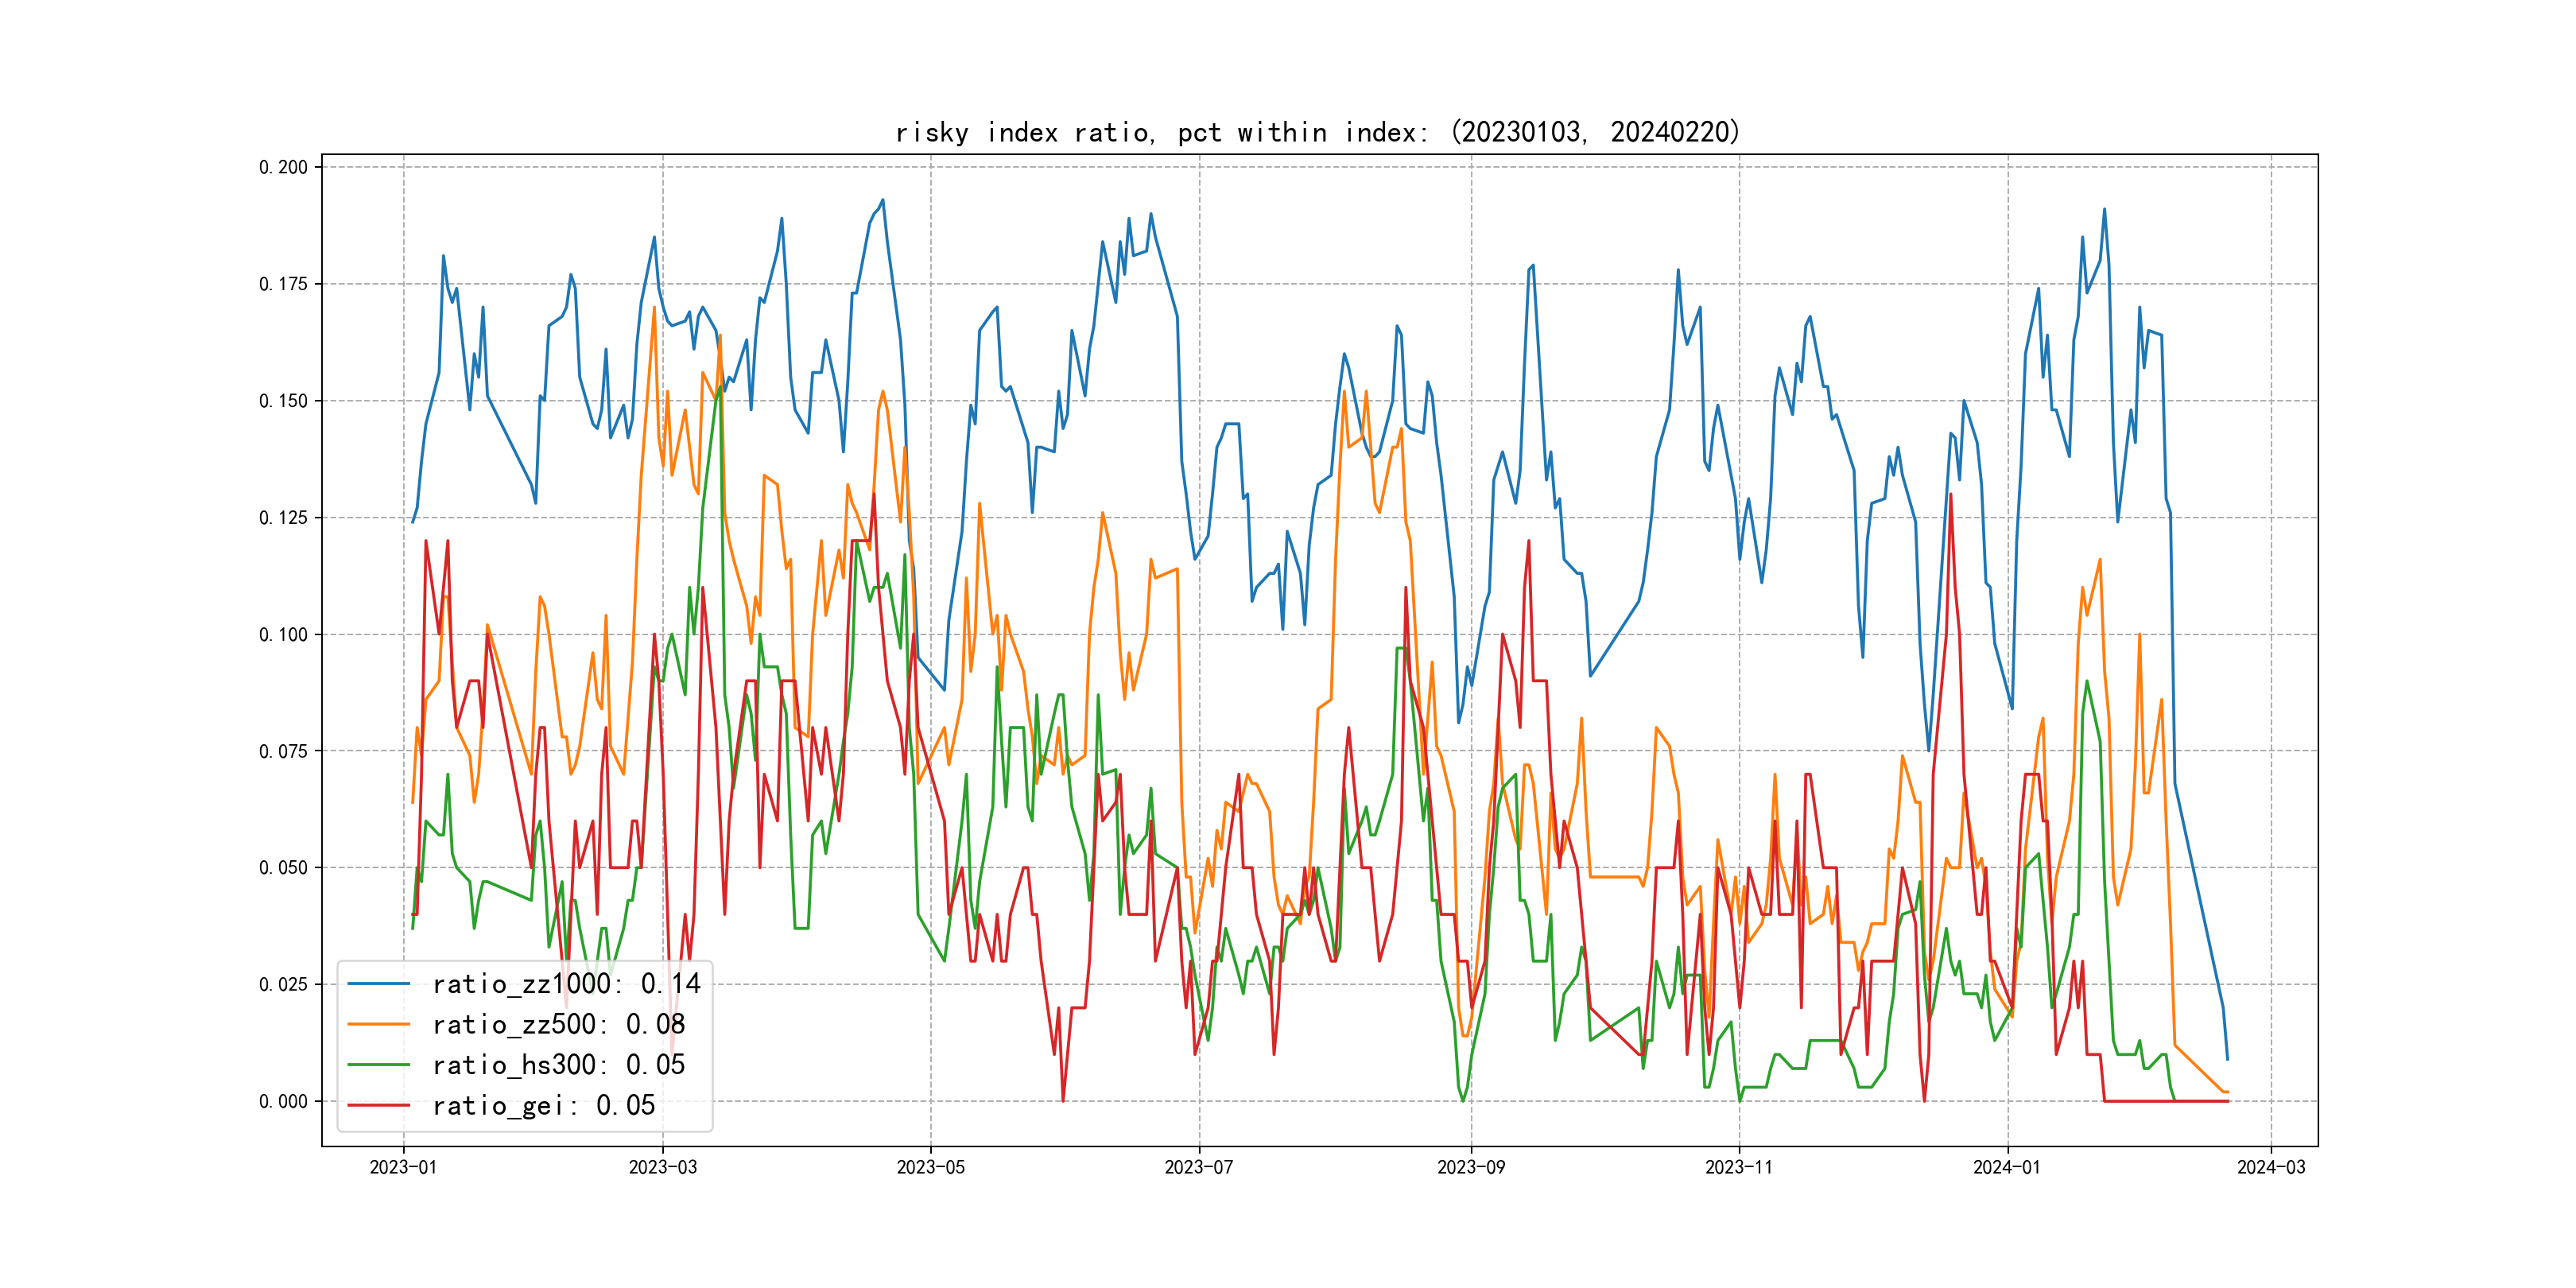
Task: Click the 0.100 y-axis tick label
Action: 283,634
